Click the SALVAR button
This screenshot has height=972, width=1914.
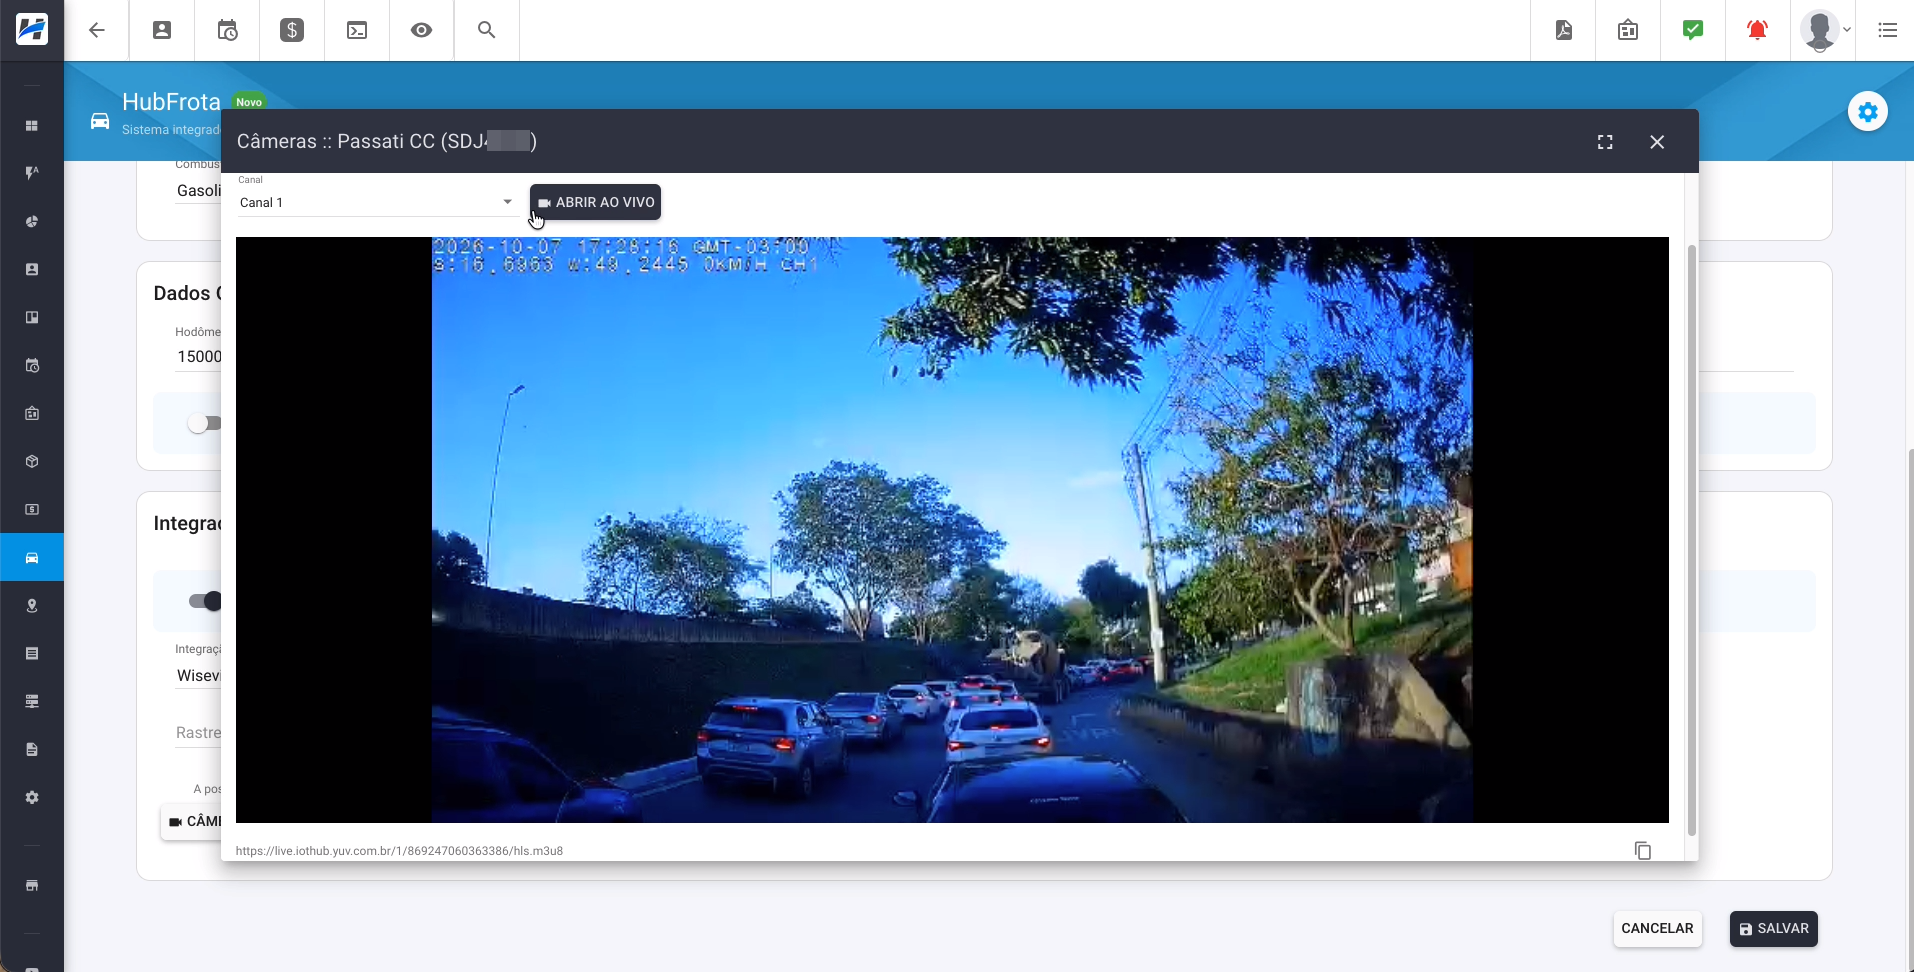click(1774, 929)
